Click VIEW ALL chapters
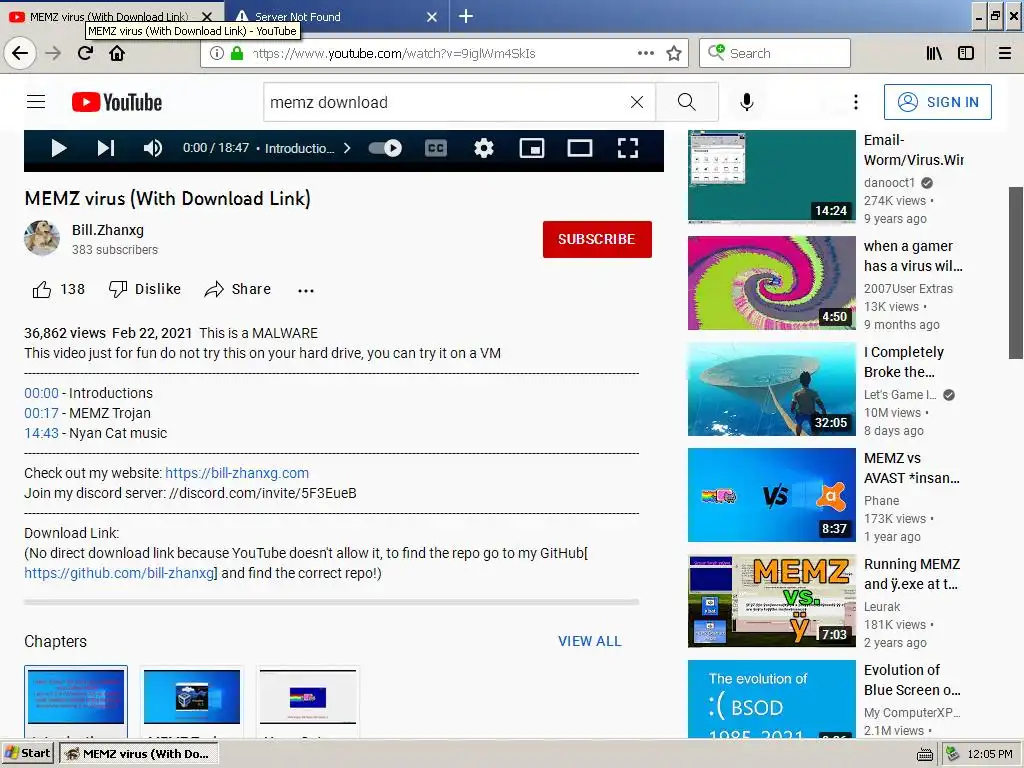 (590, 641)
